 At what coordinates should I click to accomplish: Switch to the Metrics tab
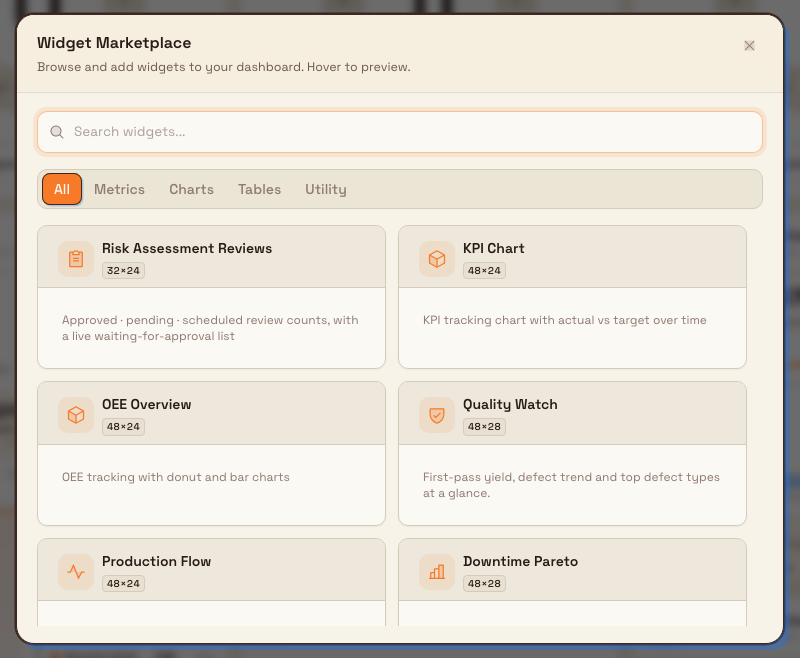119,189
